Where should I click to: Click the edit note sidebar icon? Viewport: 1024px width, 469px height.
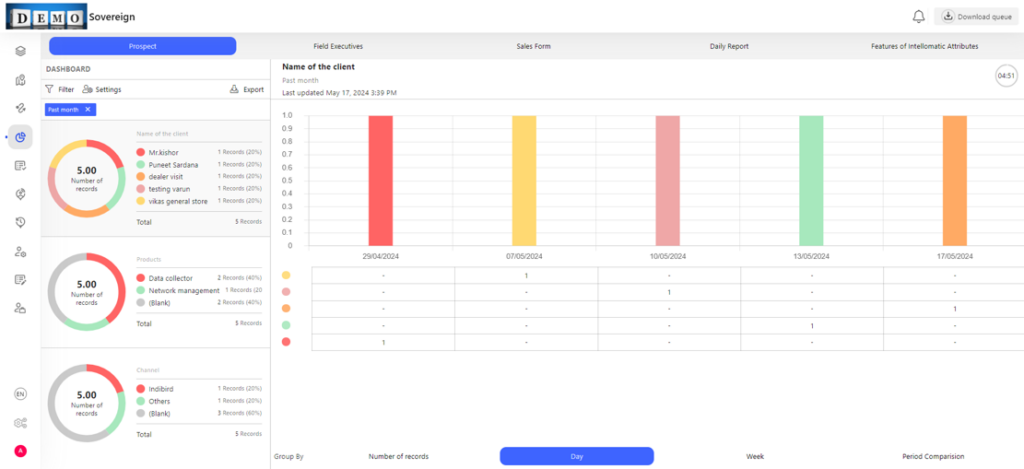coord(20,280)
